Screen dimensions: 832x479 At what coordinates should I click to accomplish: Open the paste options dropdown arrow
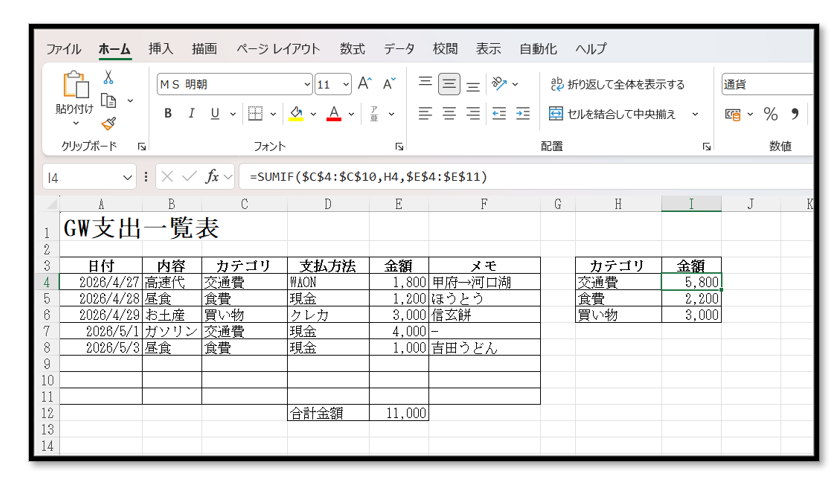pos(75,123)
